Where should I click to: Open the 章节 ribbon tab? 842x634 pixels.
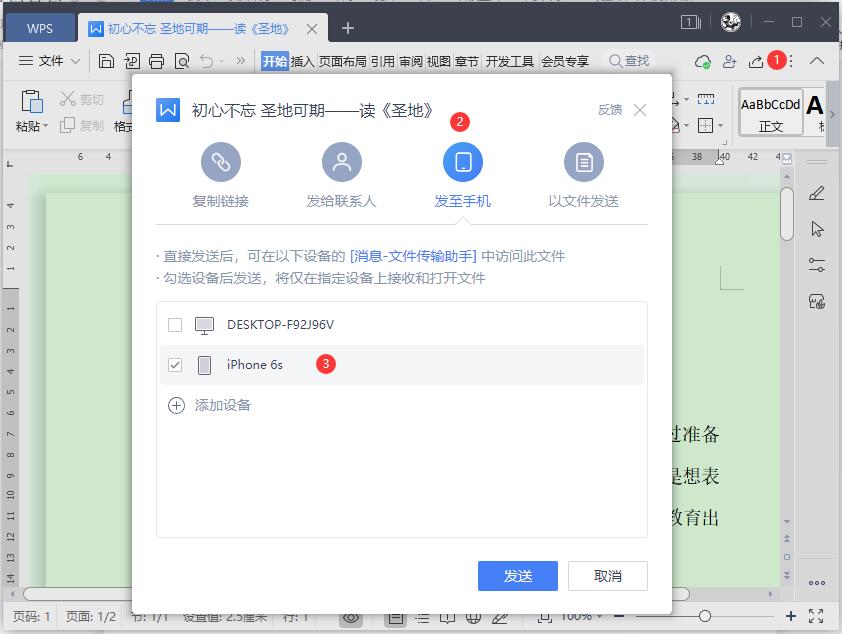click(467, 61)
